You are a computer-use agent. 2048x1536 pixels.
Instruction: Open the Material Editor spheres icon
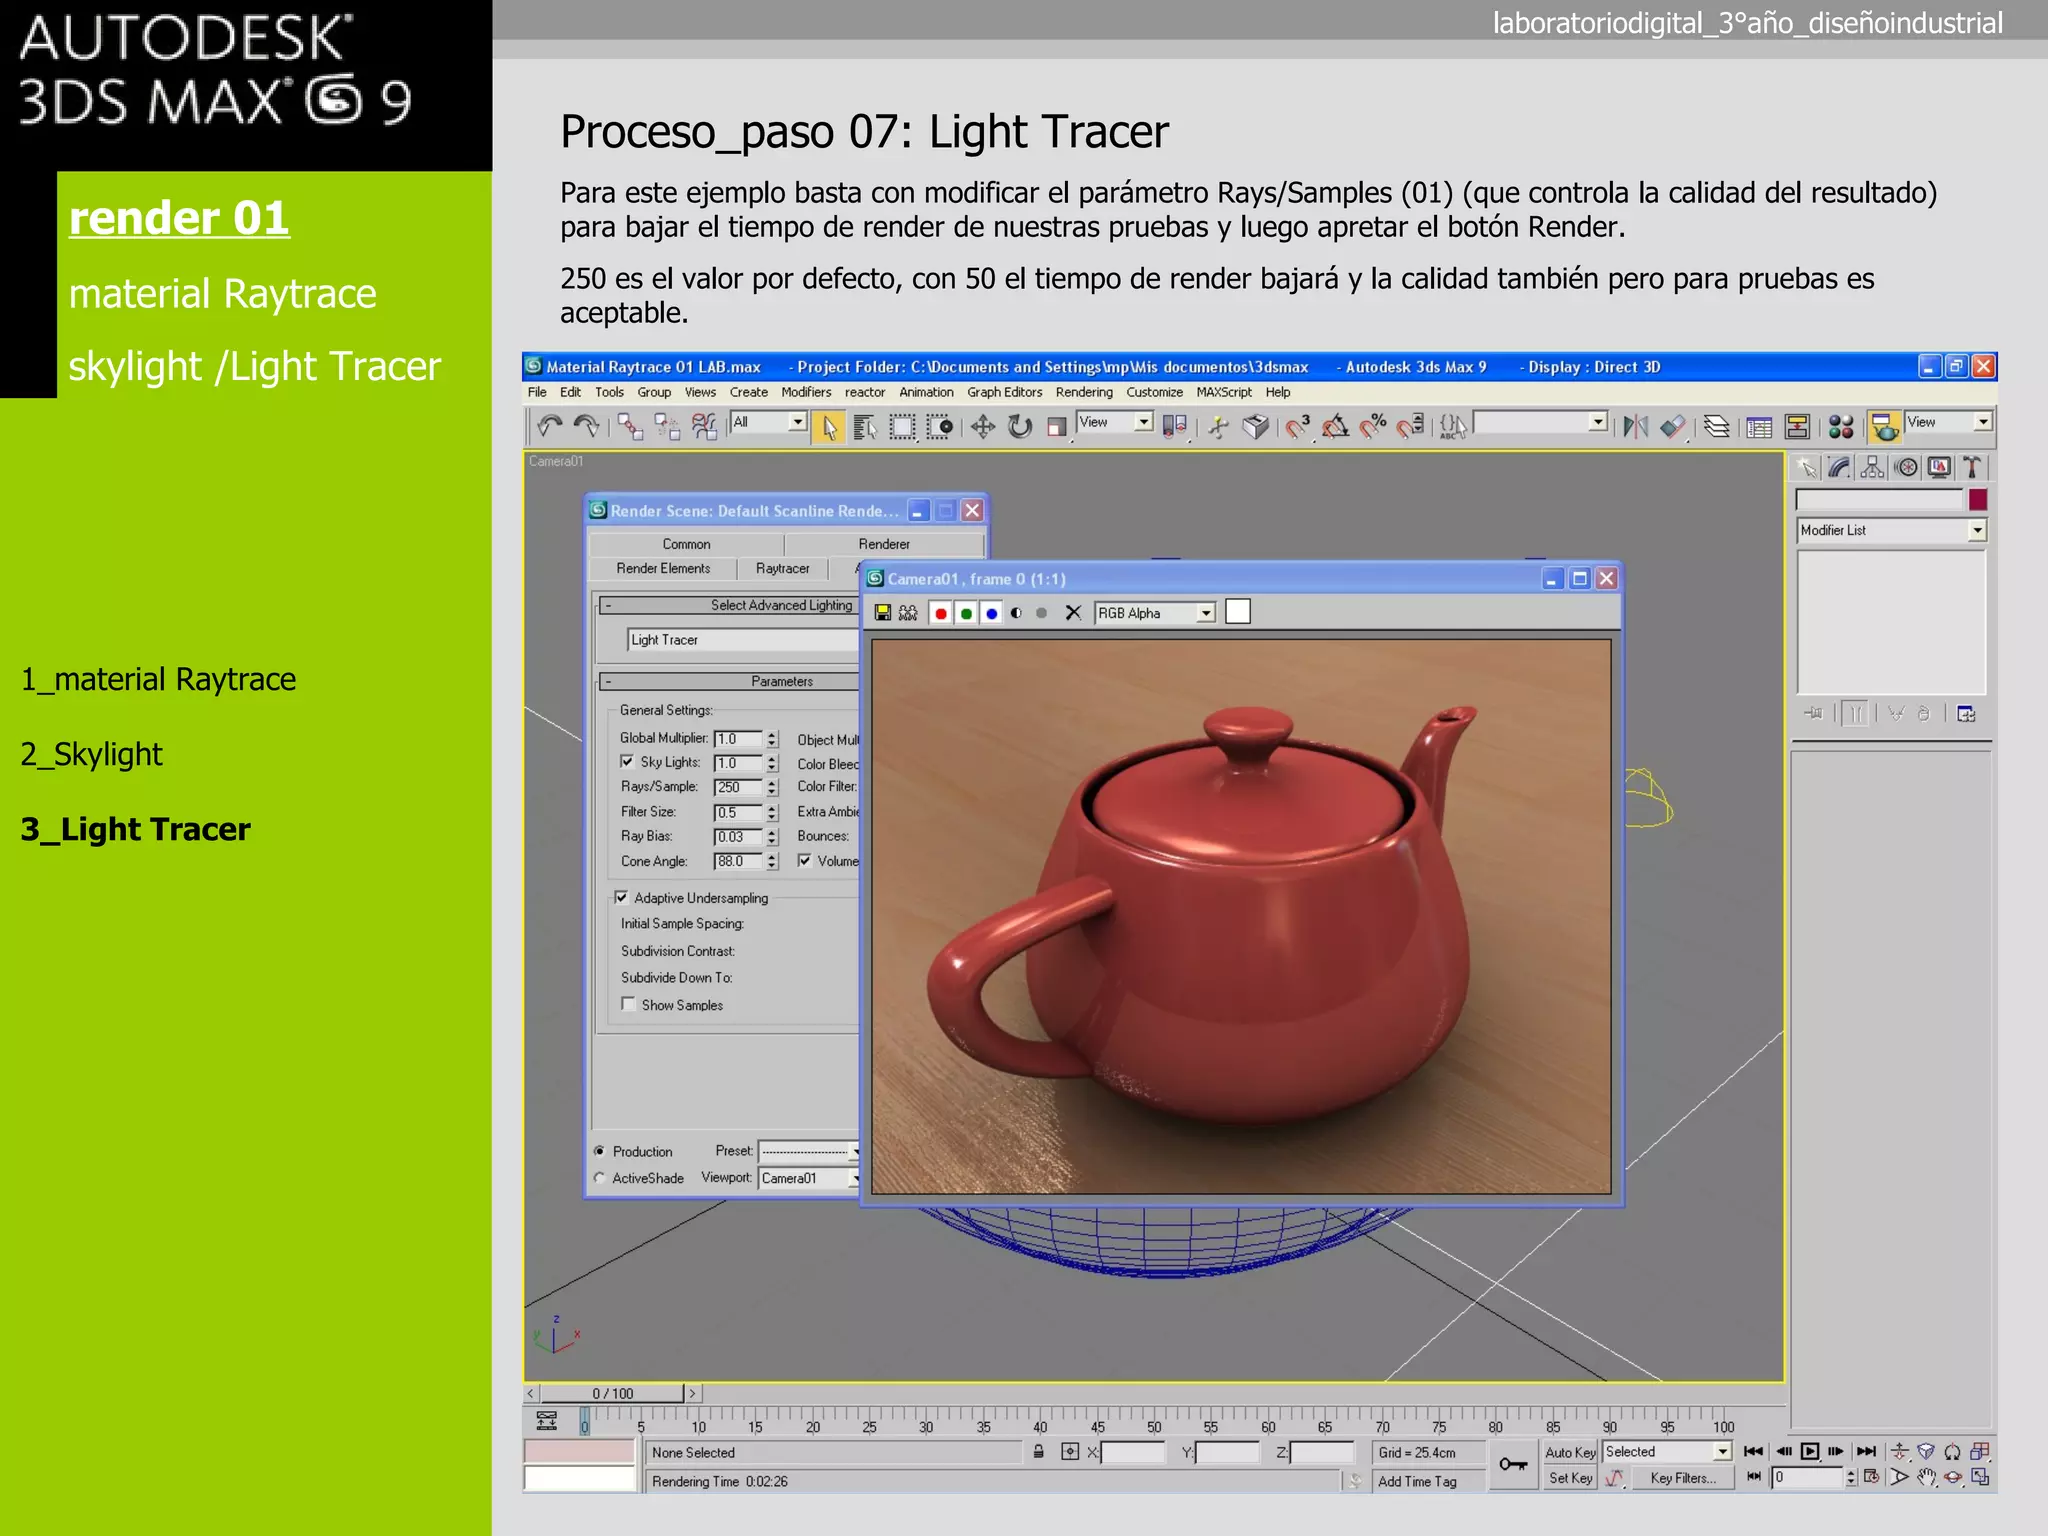coord(1841,427)
